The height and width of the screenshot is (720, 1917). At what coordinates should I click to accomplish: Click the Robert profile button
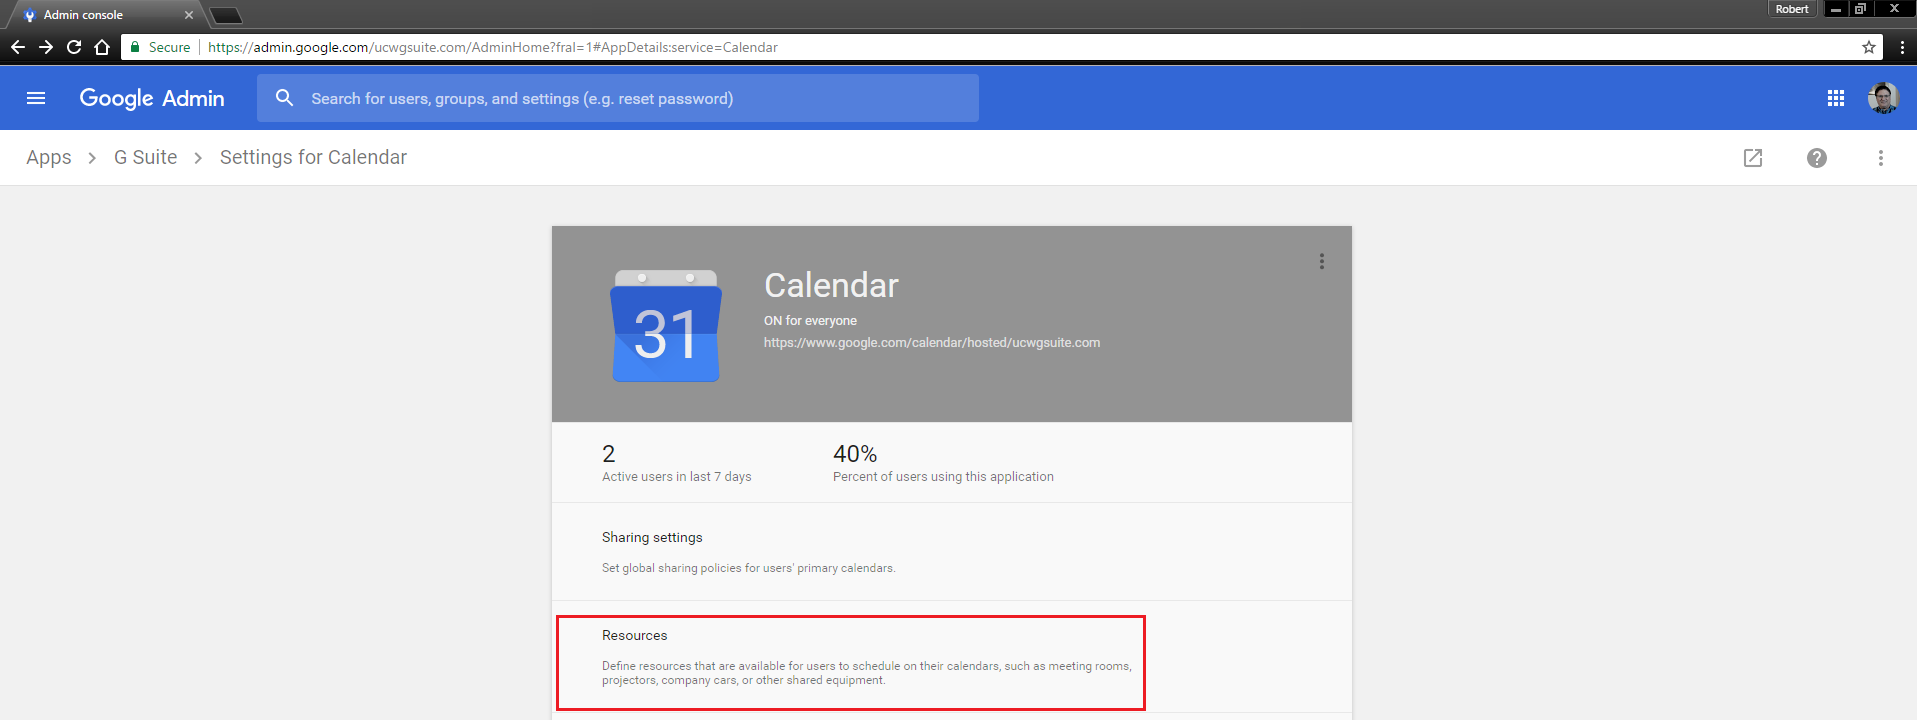point(1792,9)
